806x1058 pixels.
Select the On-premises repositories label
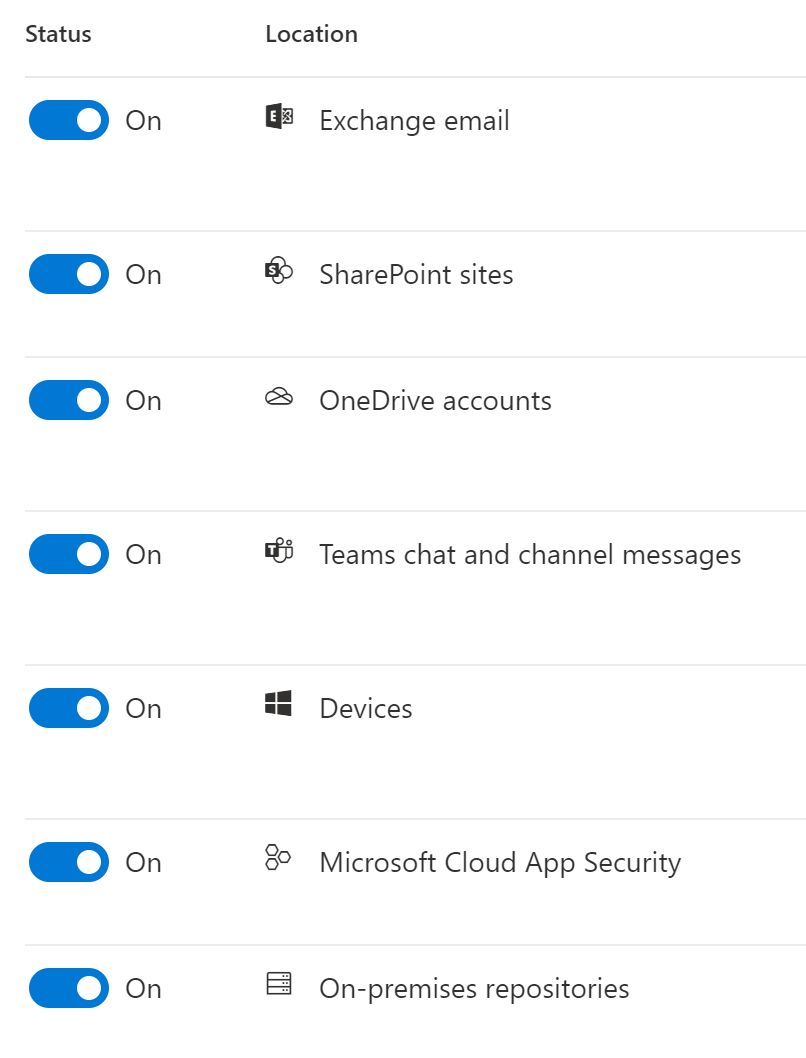[x=474, y=989]
